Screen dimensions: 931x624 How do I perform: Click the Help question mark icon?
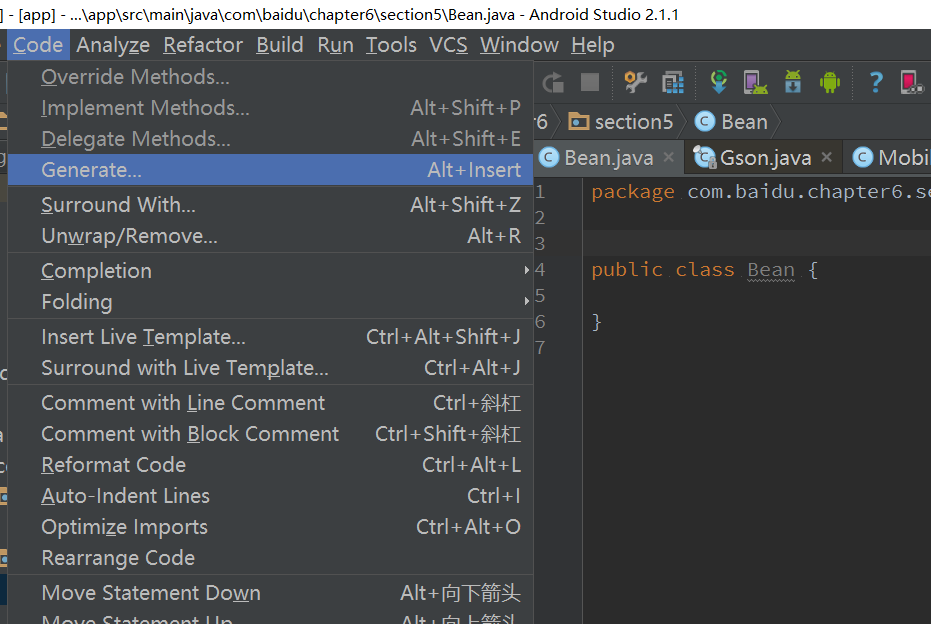pos(876,82)
